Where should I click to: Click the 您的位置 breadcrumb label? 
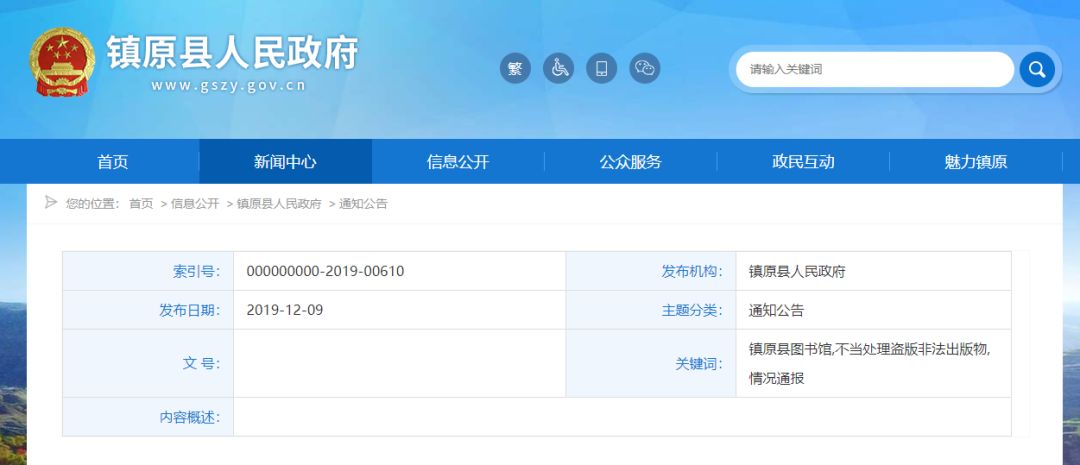click(92, 204)
